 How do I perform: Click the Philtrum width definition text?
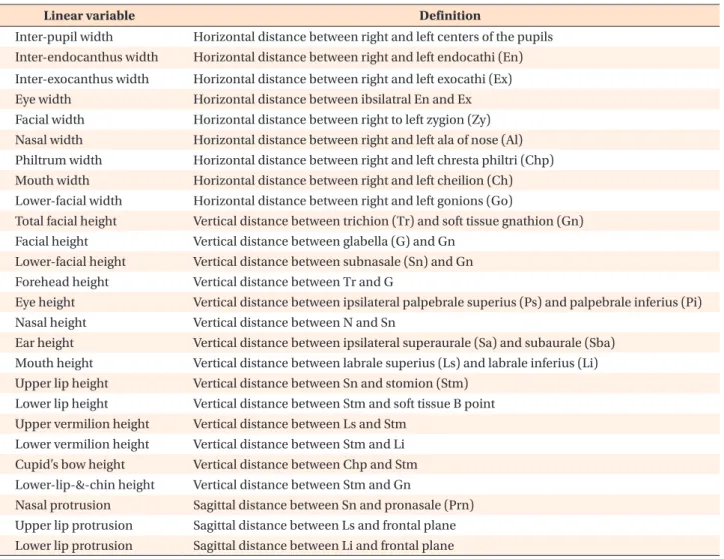tap(374, 160)
